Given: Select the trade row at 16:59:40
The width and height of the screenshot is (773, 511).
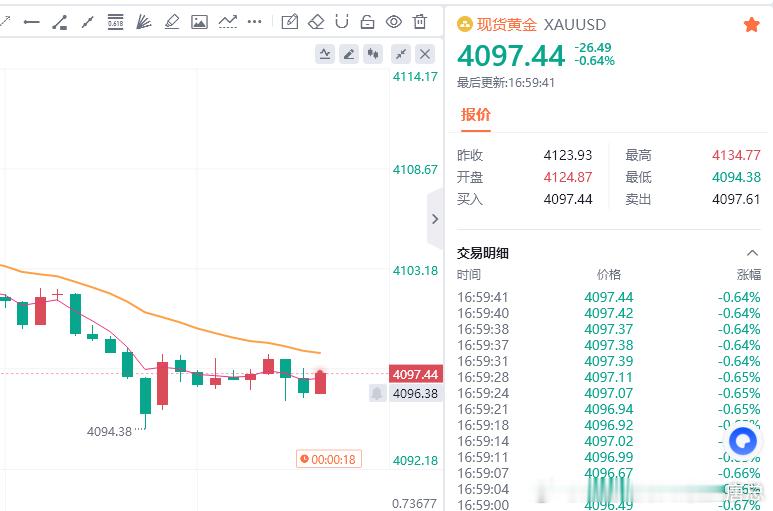Looking at the screenshot, I should pyautogui.click(x=608, y=313).
